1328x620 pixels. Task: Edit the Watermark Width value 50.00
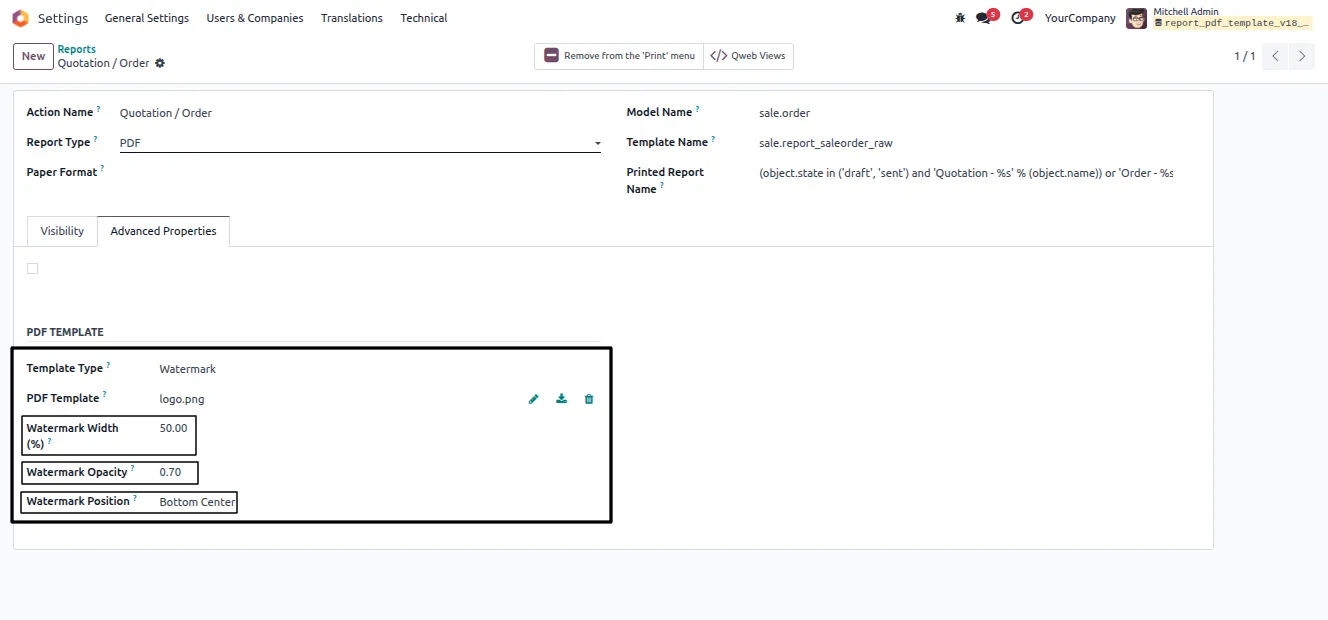[173, 428]
